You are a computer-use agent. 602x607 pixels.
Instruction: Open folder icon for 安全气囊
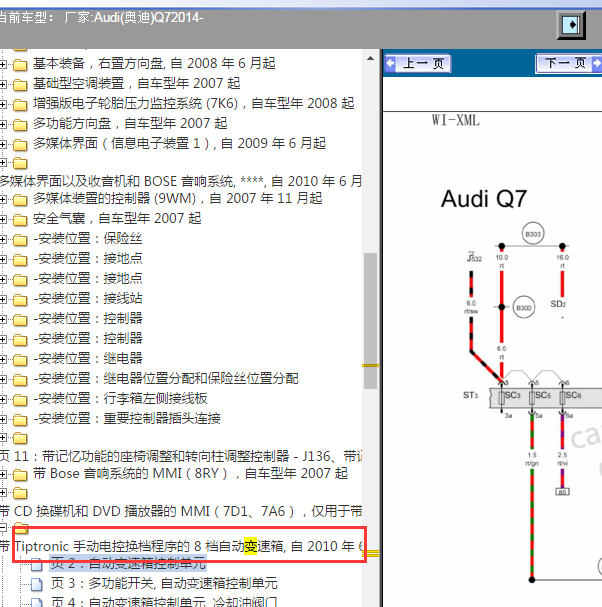20,220
